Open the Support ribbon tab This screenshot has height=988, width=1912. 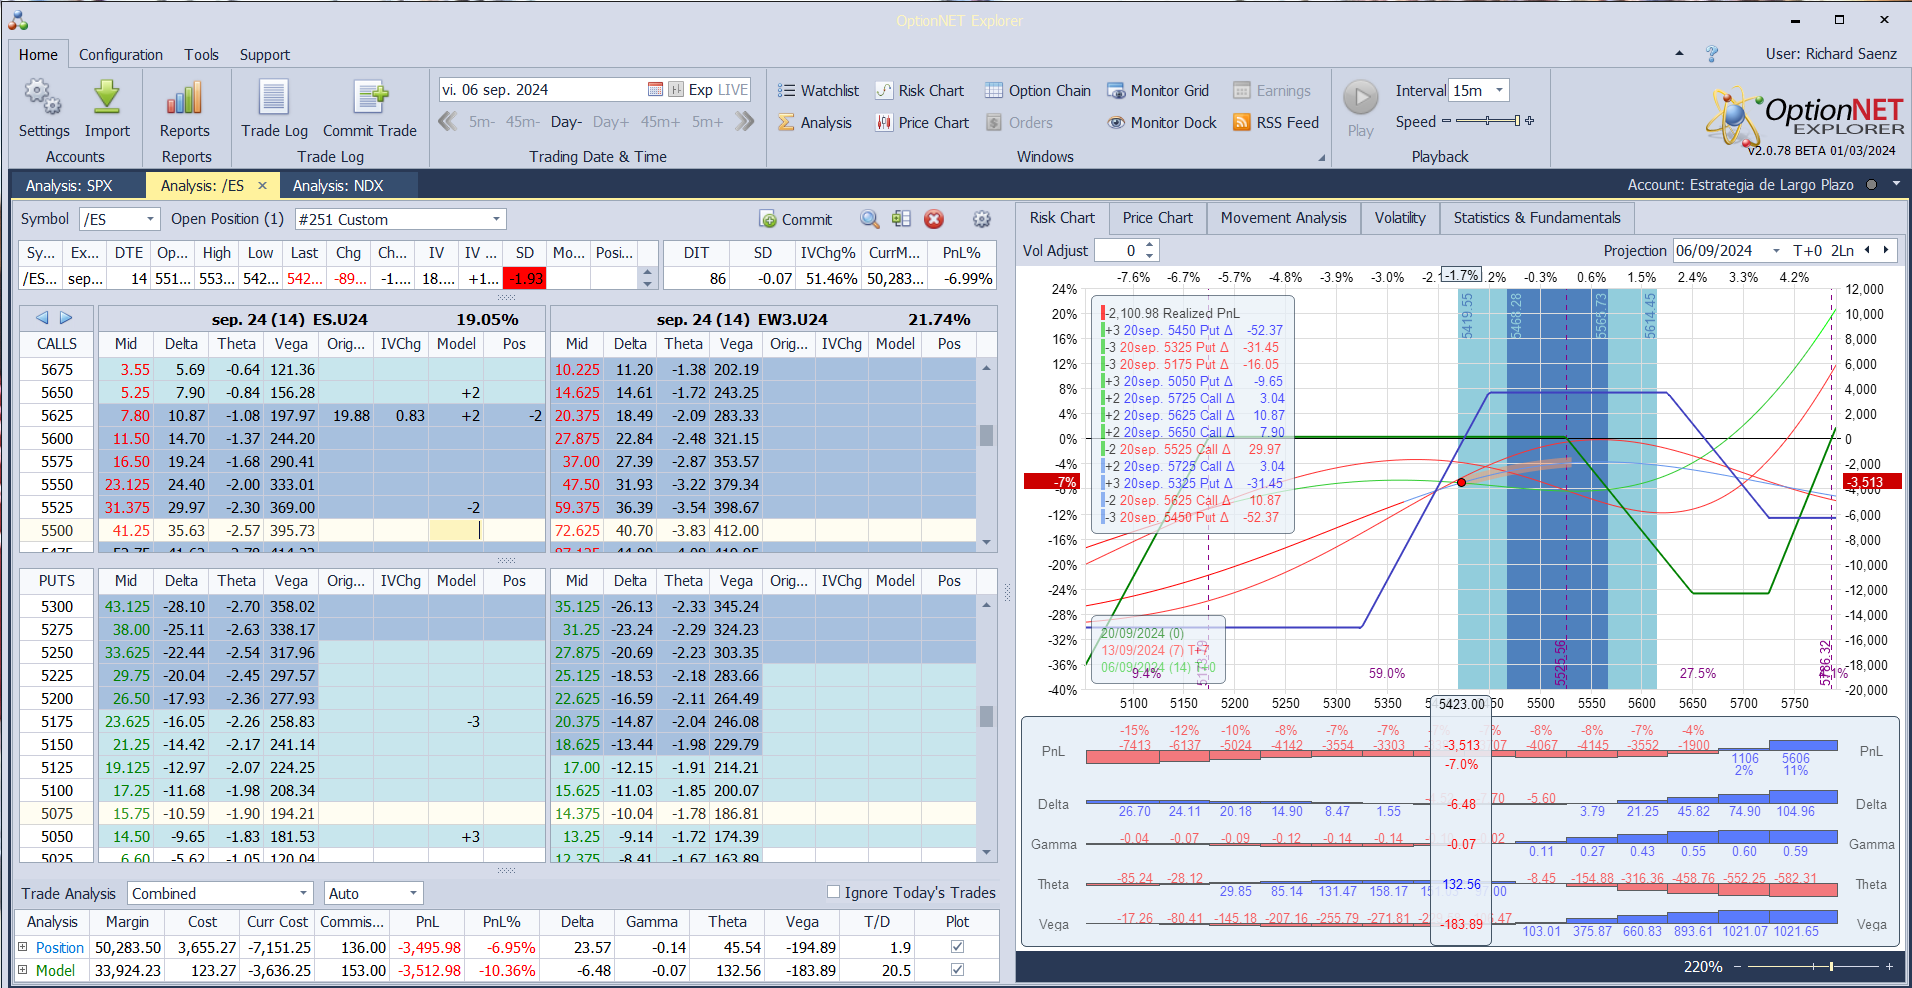(x=265, y=55)
